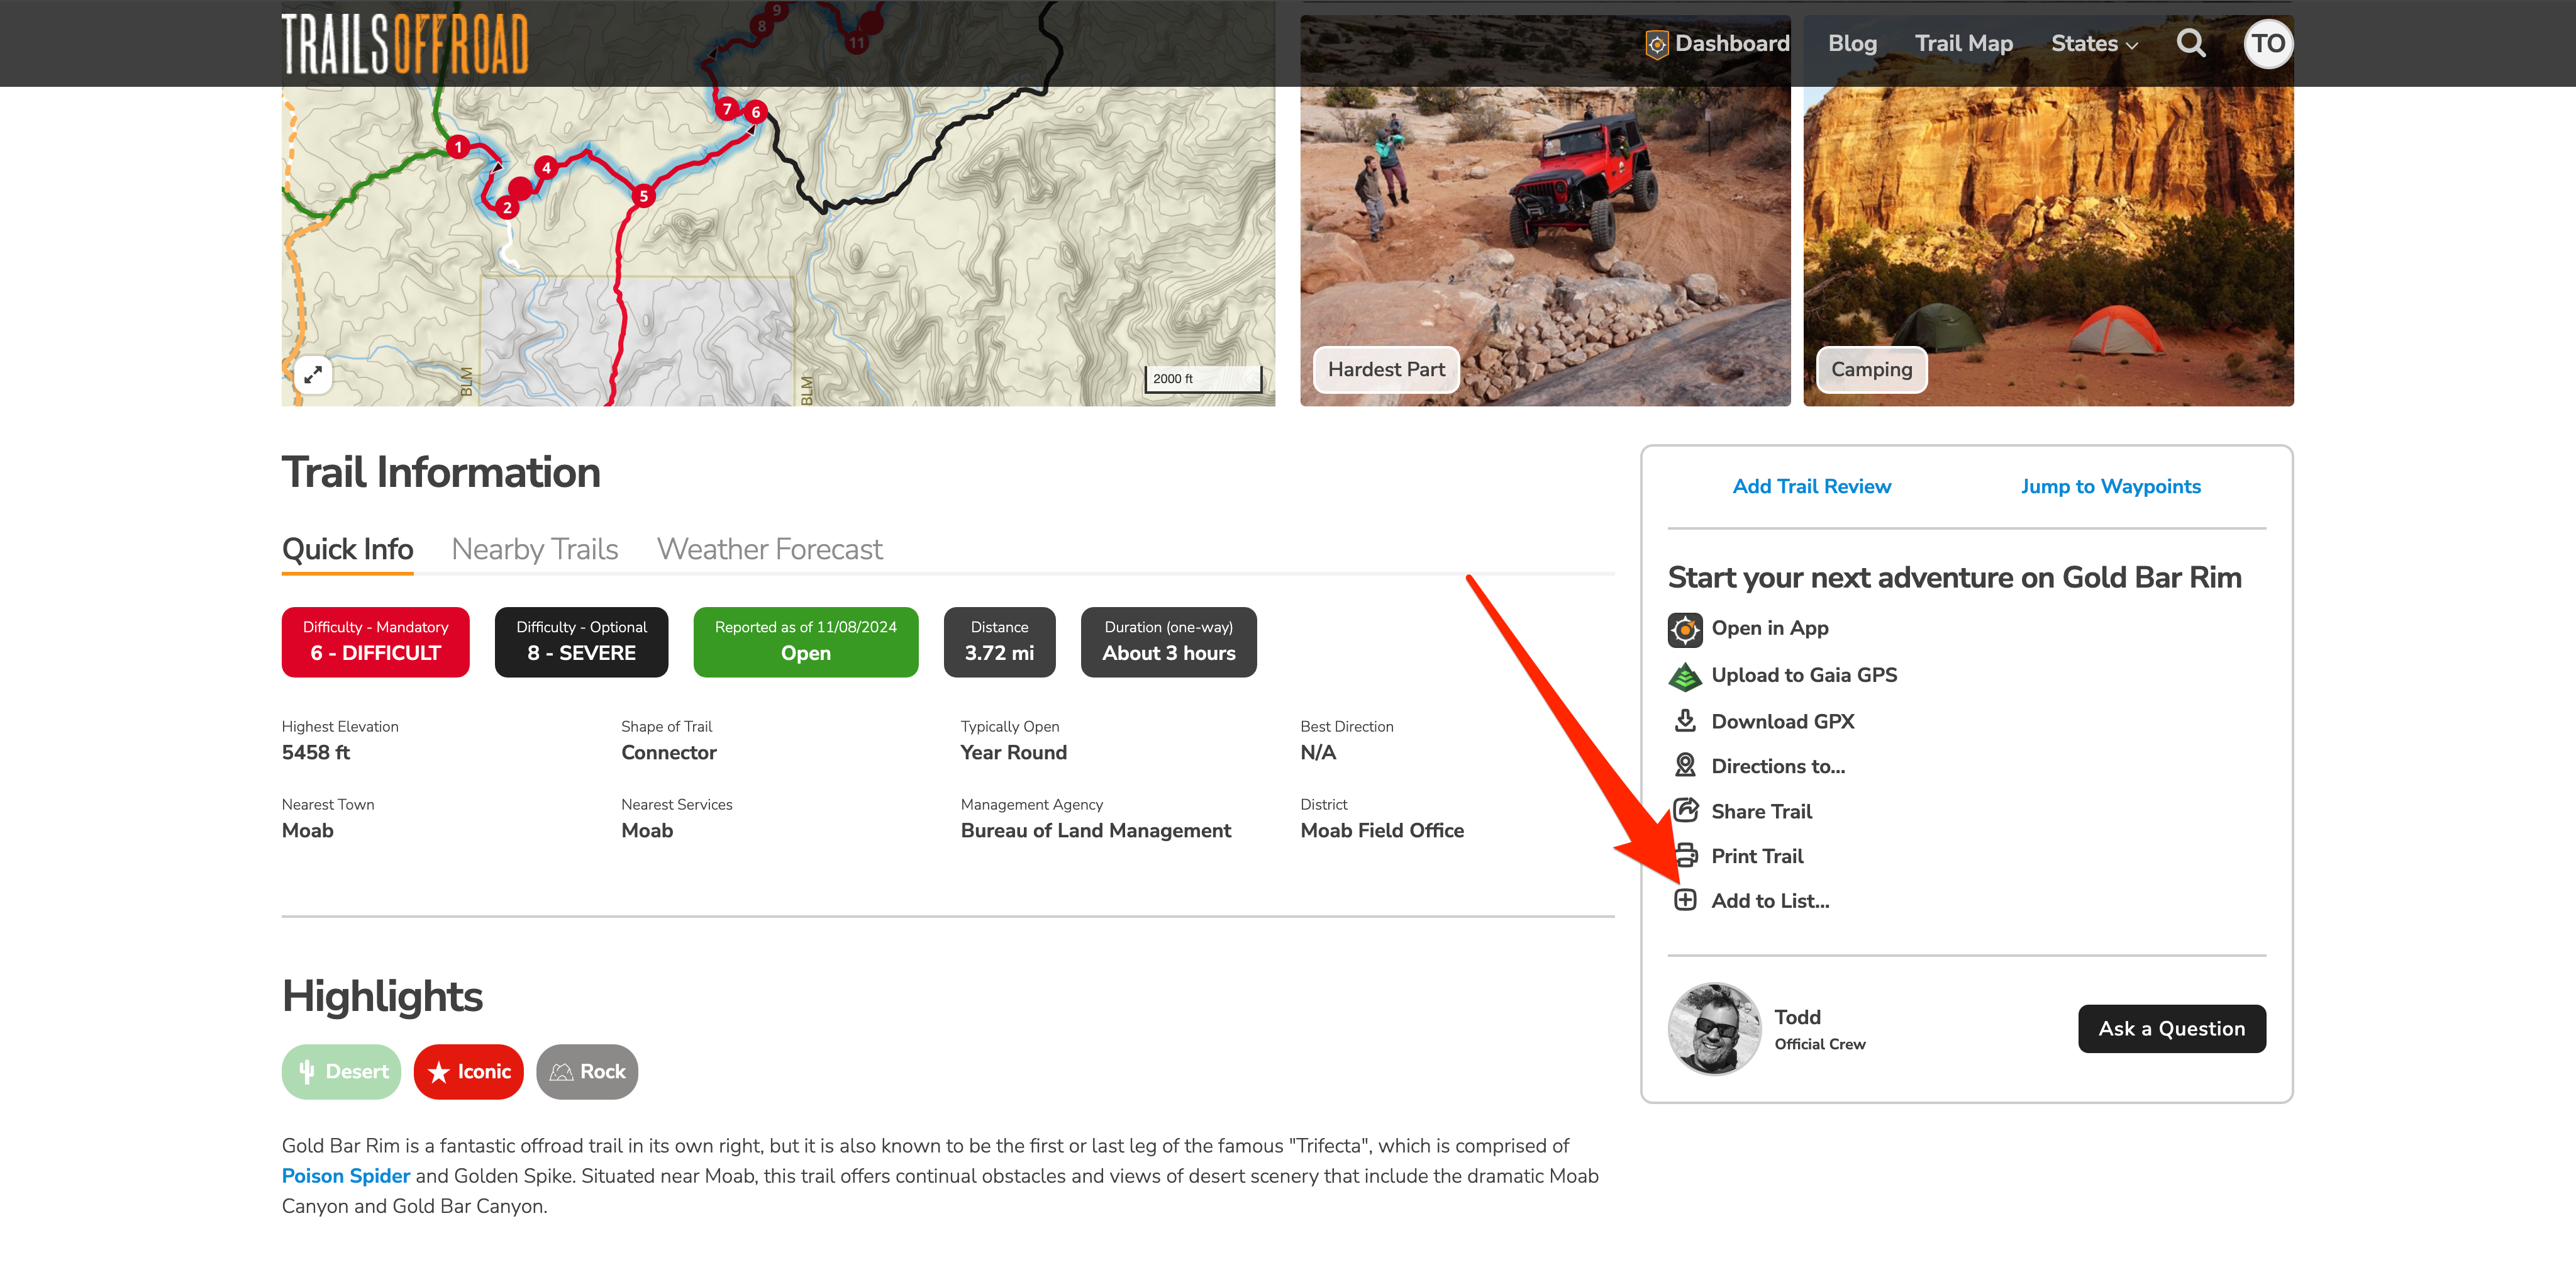Click the Print Trail printer icon
2576x1267 pixels.
pyautogui.click(x=1687, y=856)
